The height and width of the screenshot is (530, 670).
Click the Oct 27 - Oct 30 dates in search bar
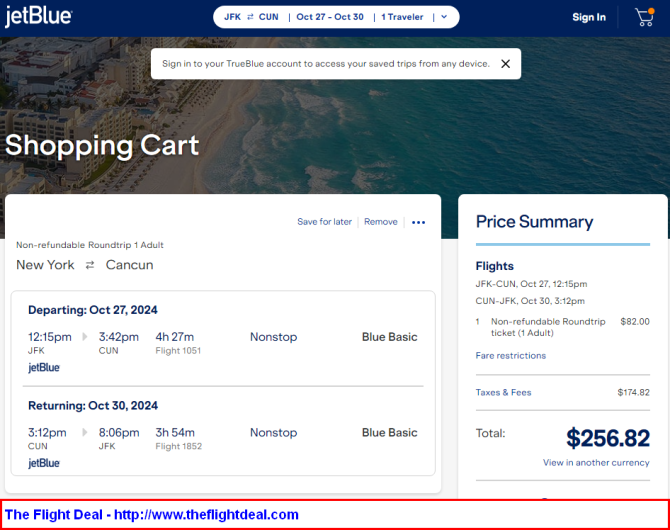[x=330, y=17]
